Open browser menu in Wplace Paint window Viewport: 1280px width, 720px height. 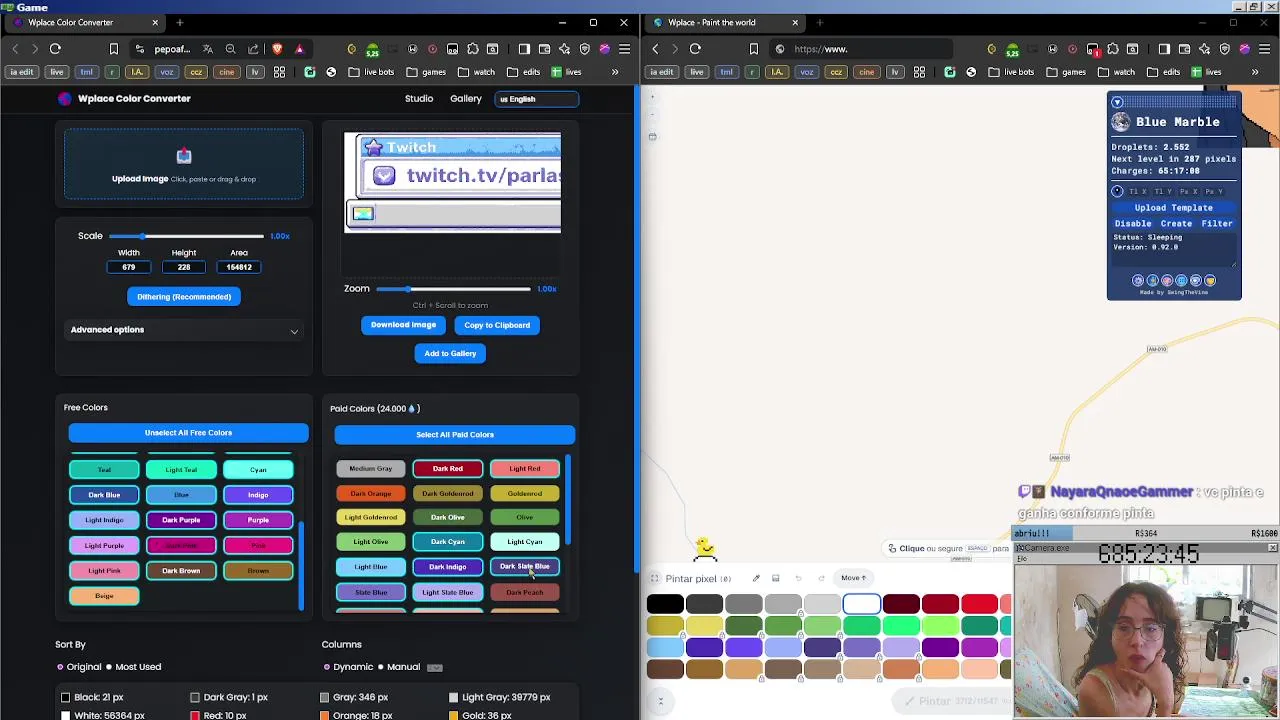1265,49
